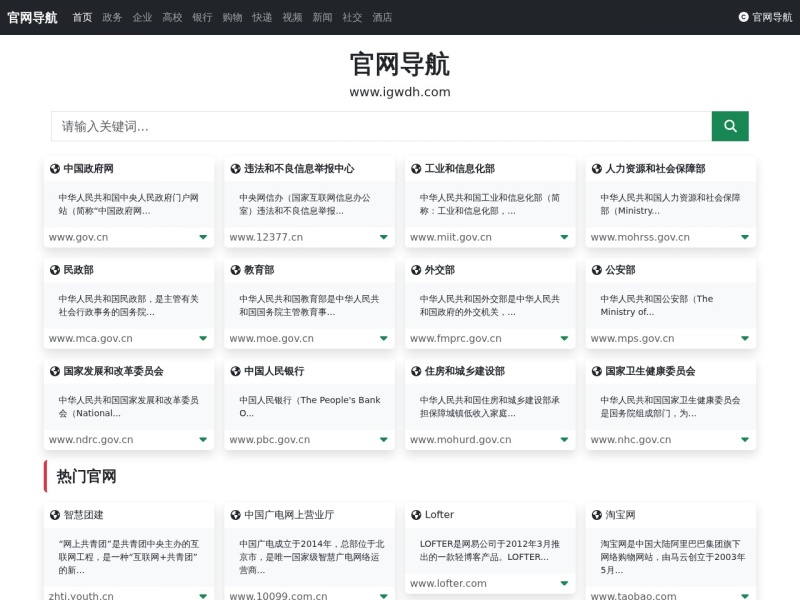Click the globe icon beside 教育部
Image resolution: width=800 pixels, height=600 pixels.
pyautogui.click(x=235, y=270)
